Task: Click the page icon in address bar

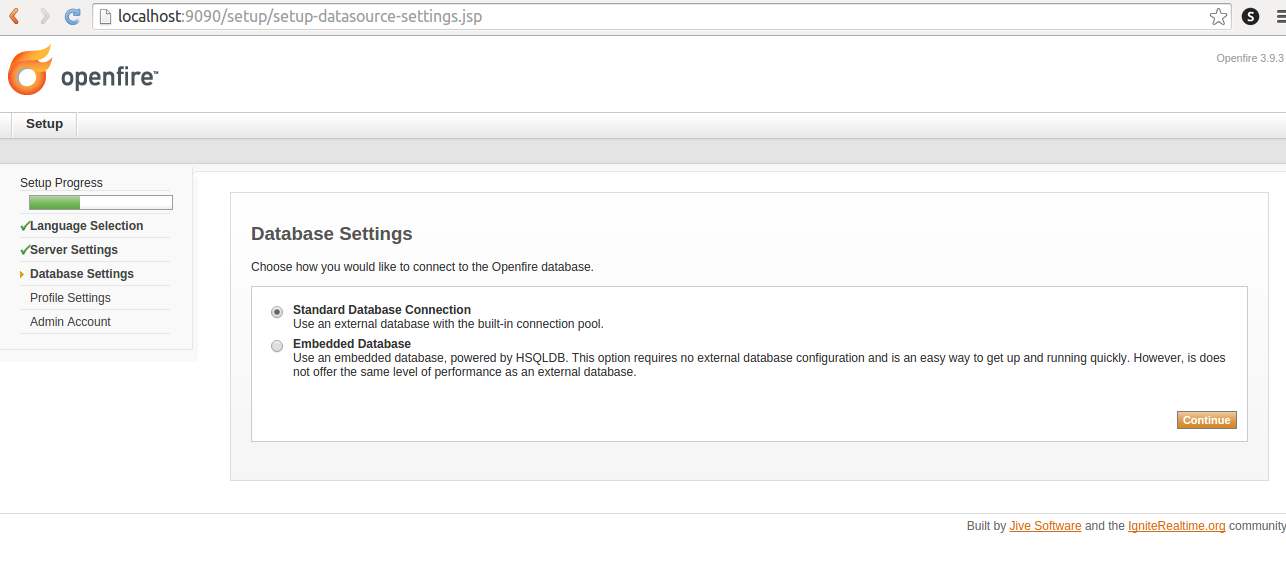Action: (x=105, y=16)
